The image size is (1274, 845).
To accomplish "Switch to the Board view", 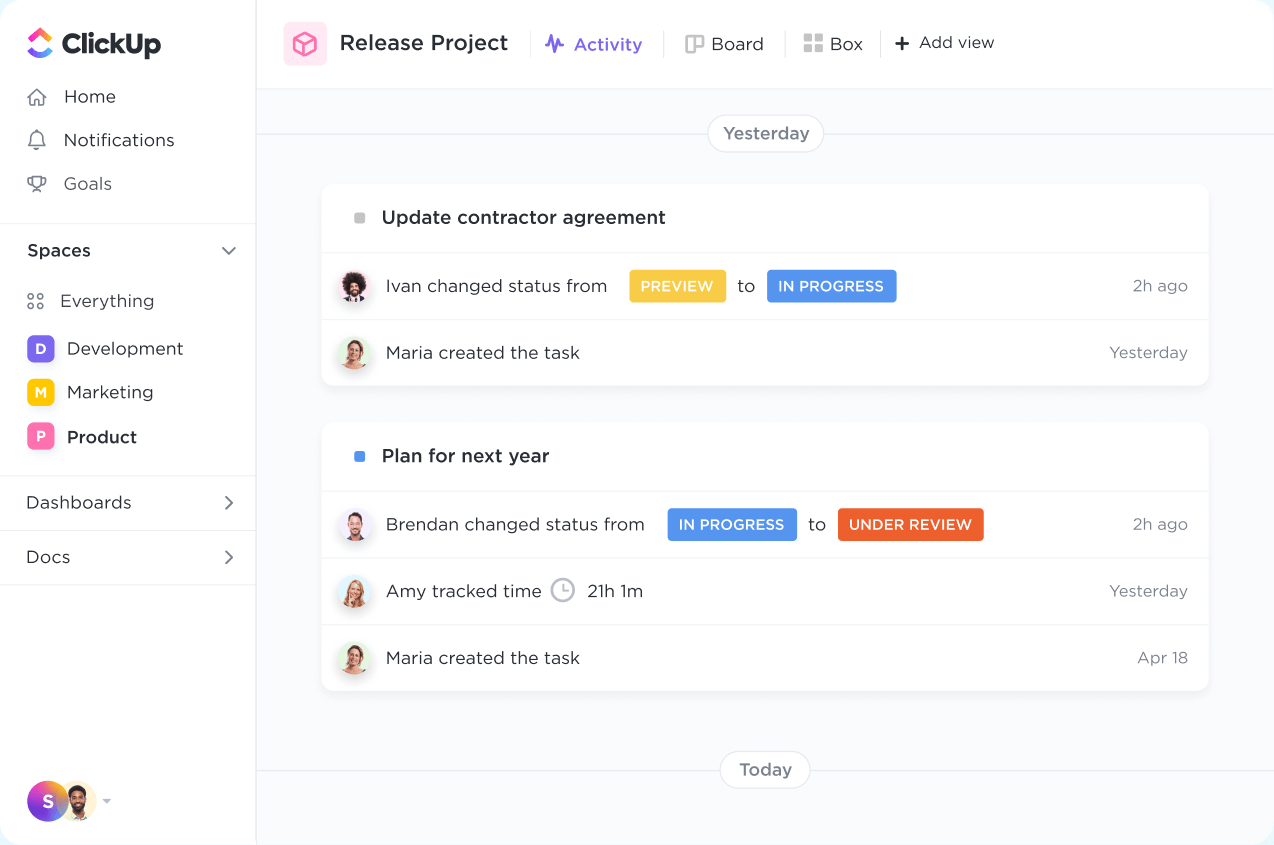I will 724,43.
